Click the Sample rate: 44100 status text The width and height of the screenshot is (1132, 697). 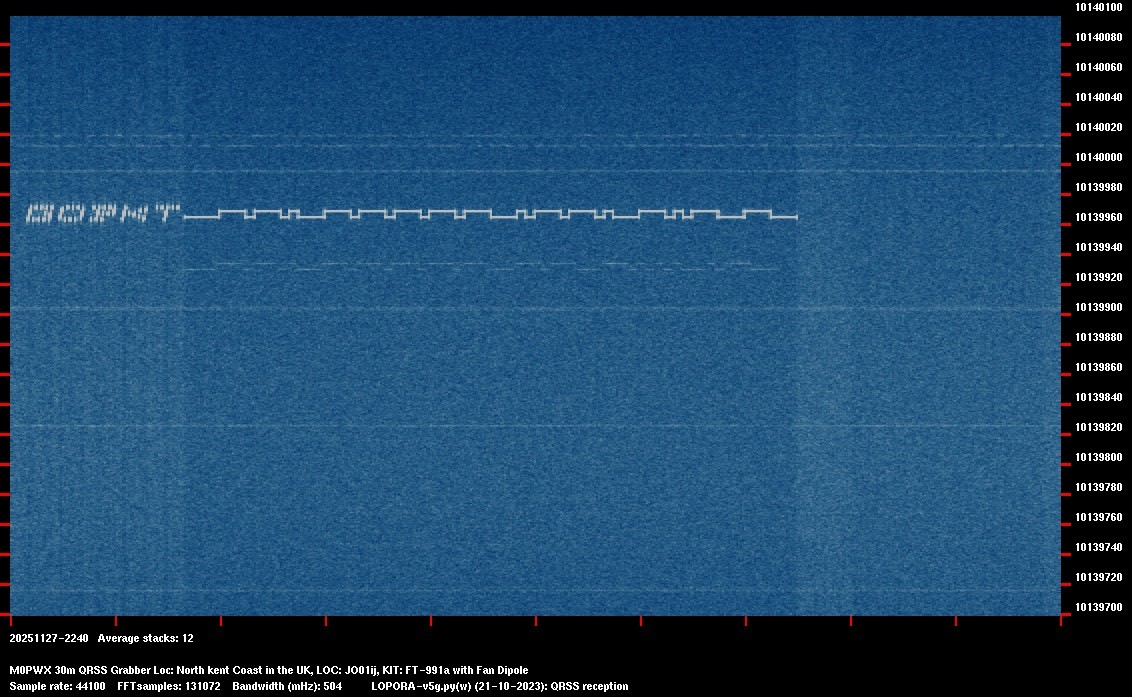click(55, 686)
